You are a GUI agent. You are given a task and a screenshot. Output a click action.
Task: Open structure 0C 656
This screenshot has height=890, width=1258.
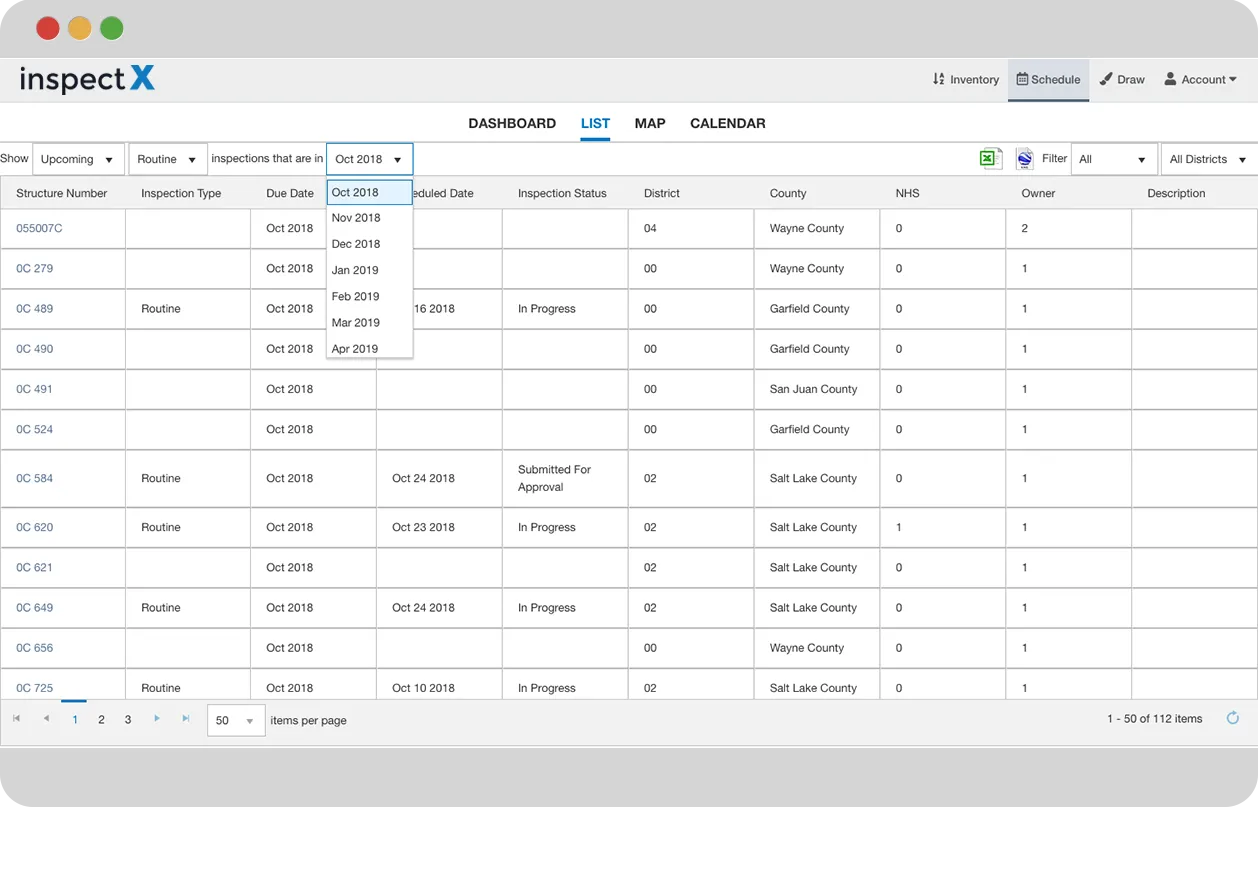[35, 647]
